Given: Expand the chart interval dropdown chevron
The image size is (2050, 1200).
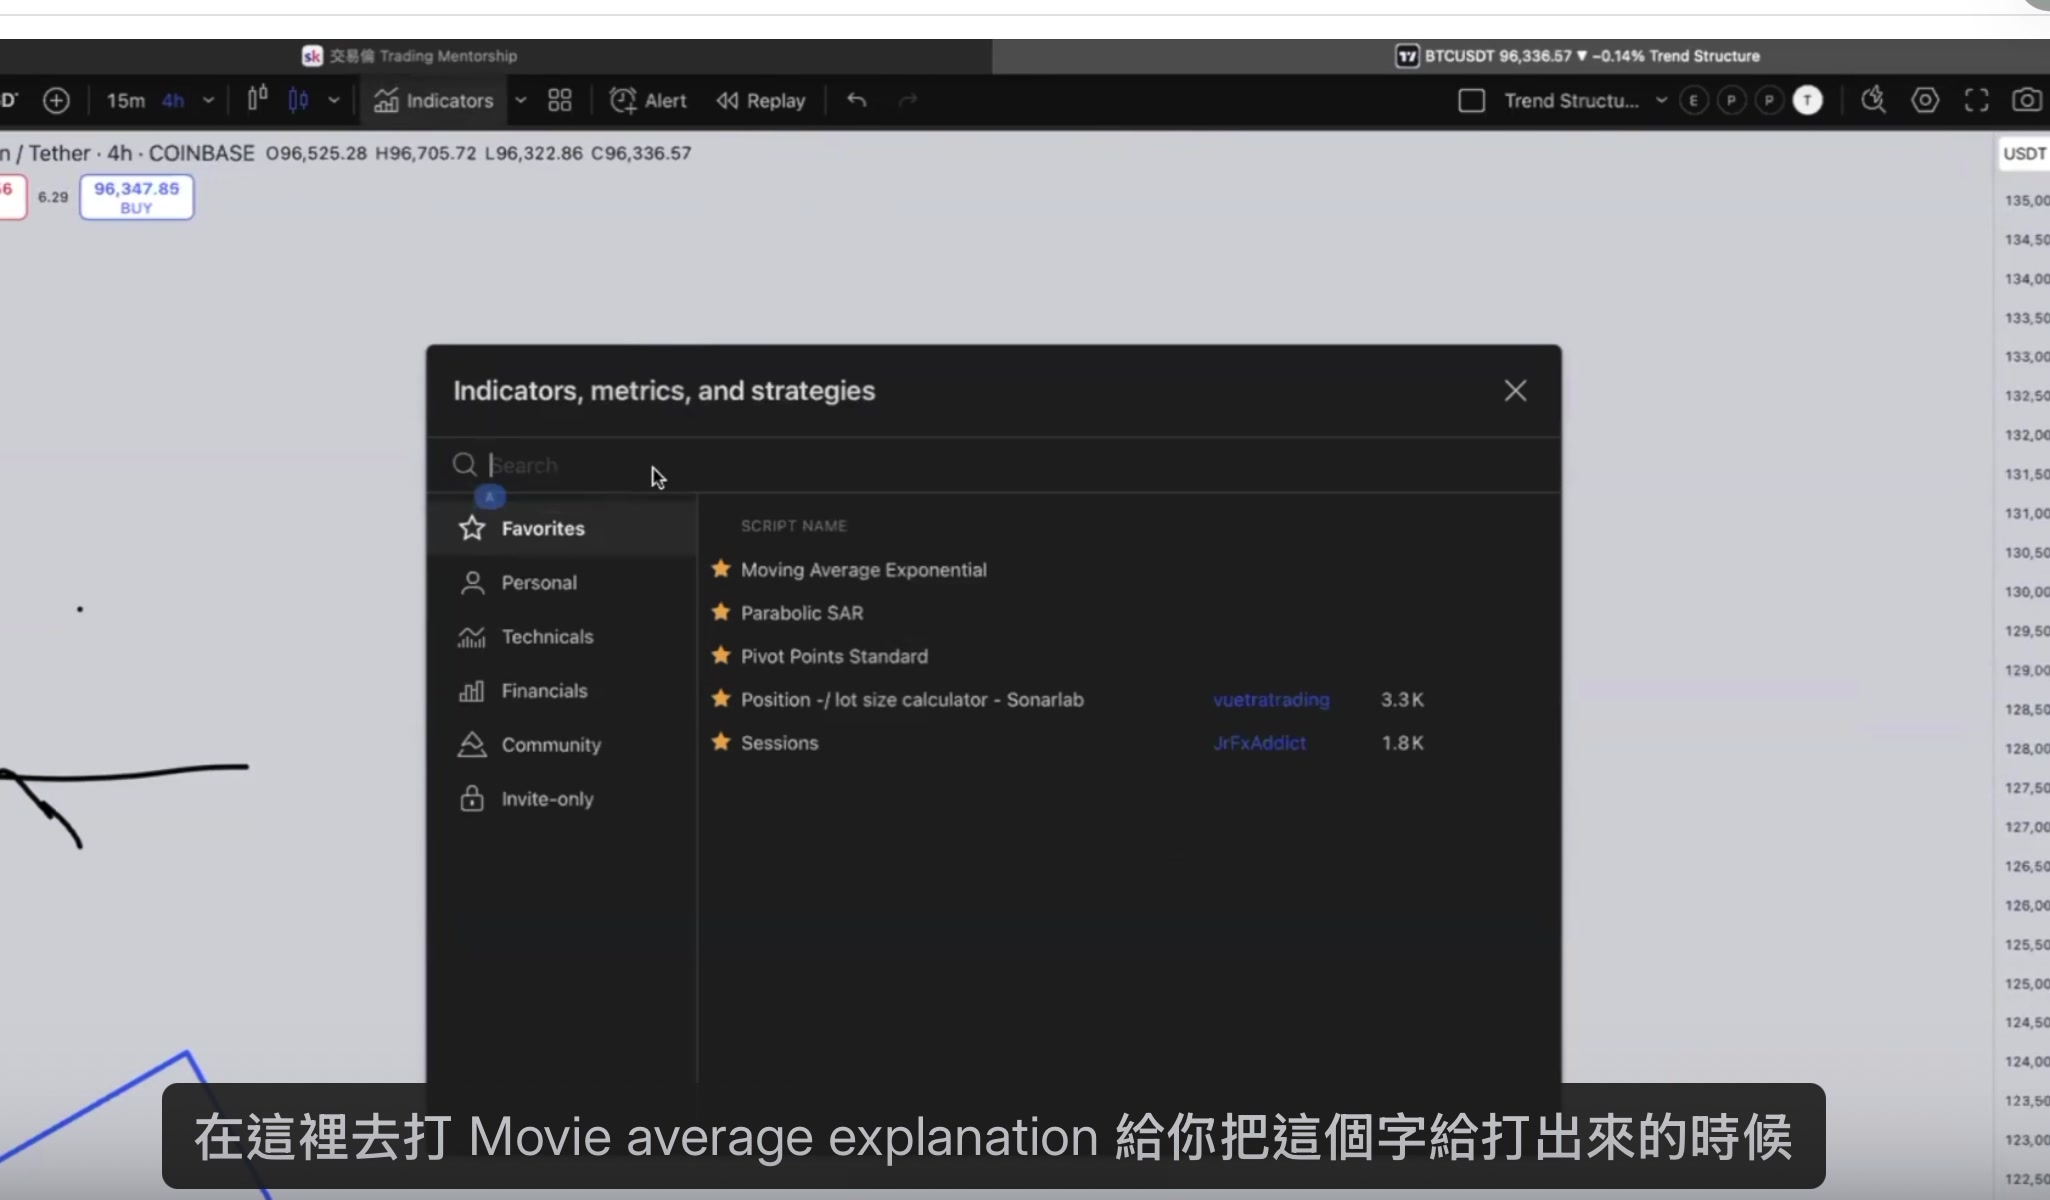Looking at the screenshot, I should pyautogui.click(x=209, y=100).
